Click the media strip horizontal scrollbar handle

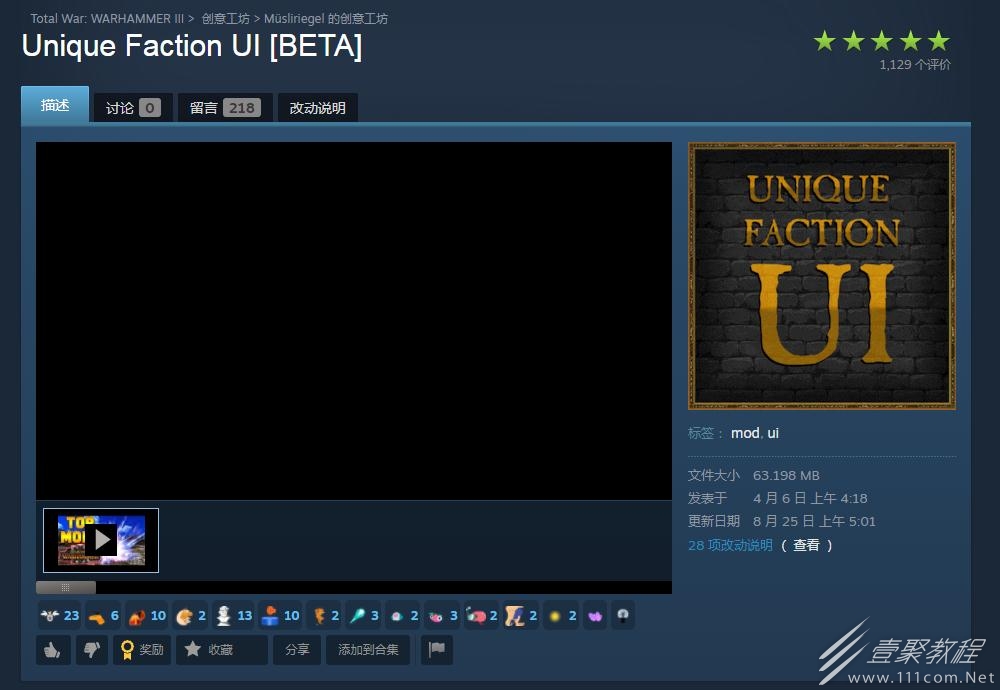66,587
